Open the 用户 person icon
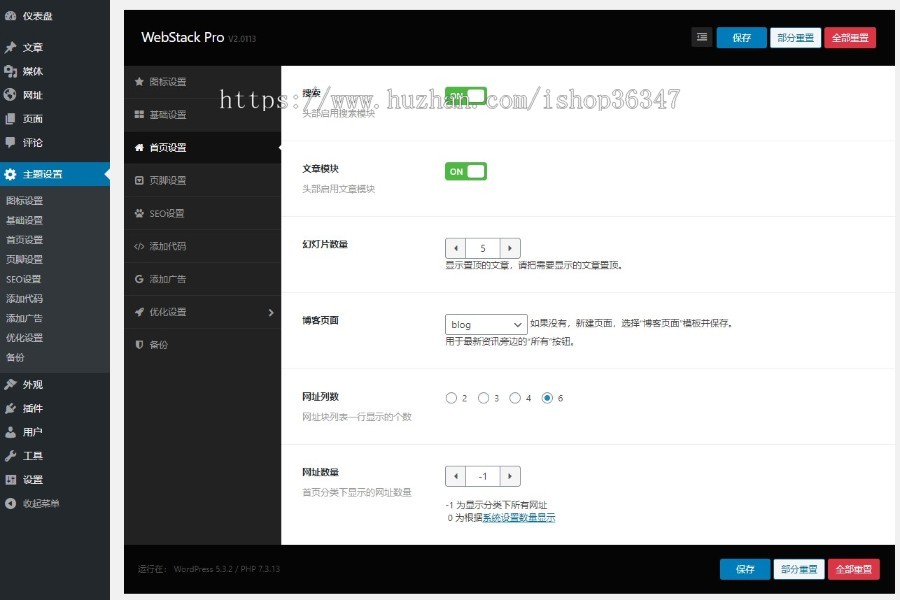Viewport: 900px width, 600px height. coord(10,432)
